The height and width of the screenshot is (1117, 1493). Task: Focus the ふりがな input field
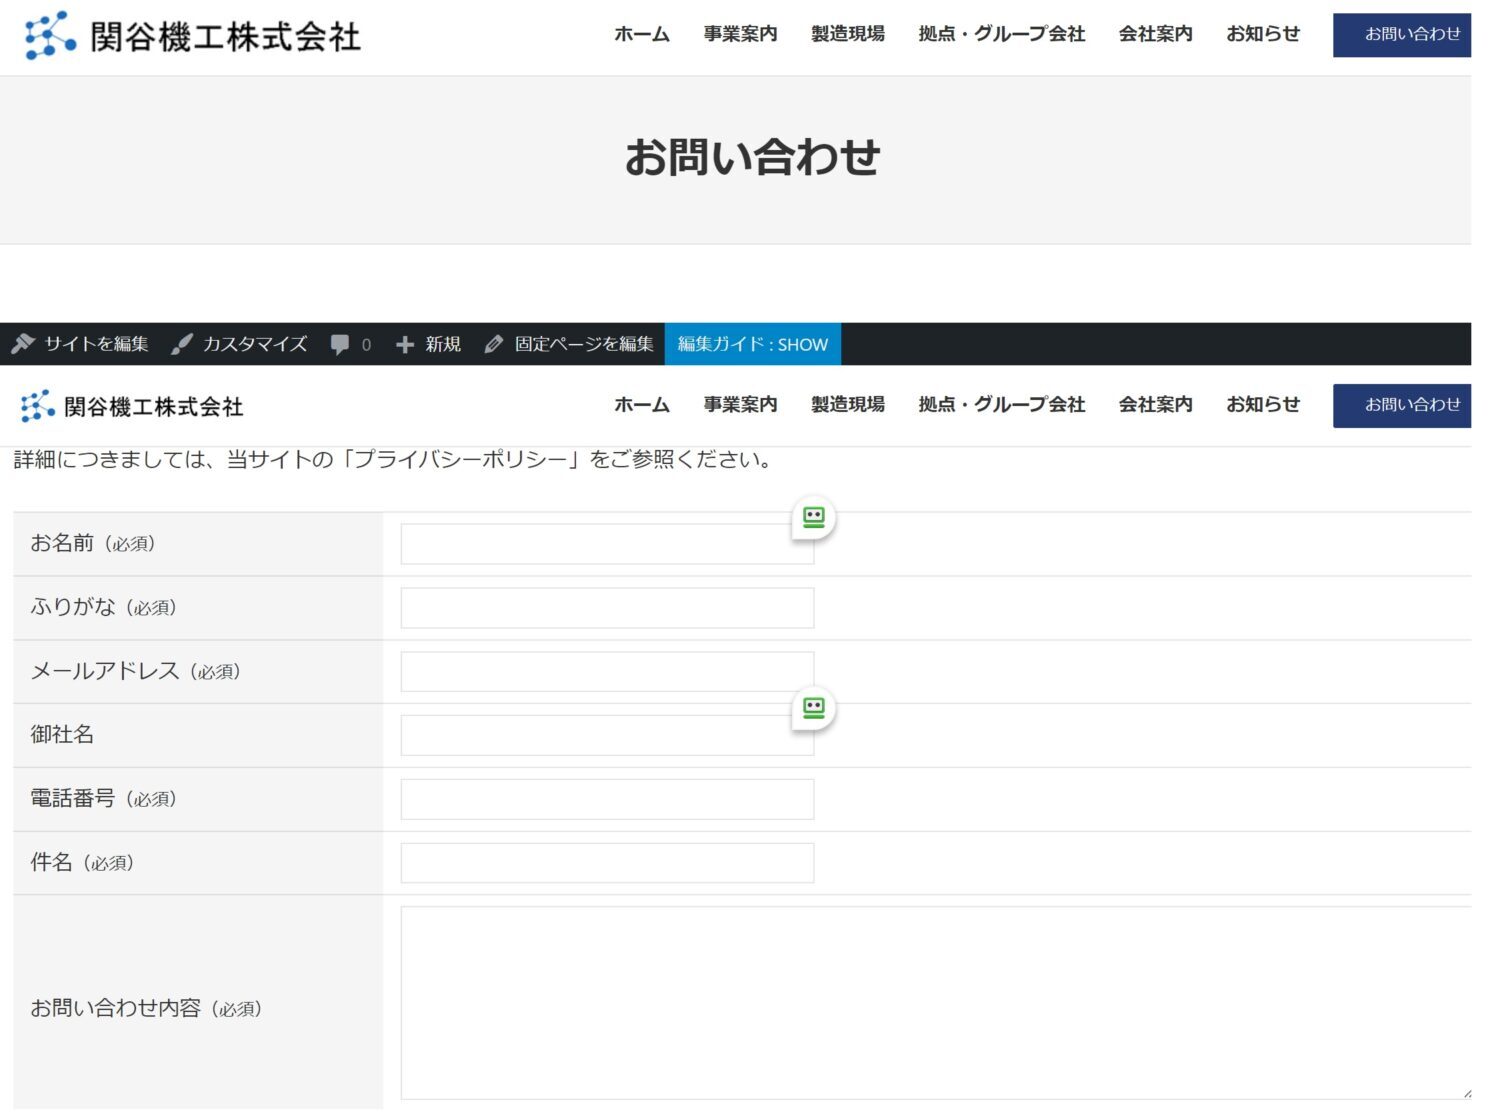pos(607,608)
